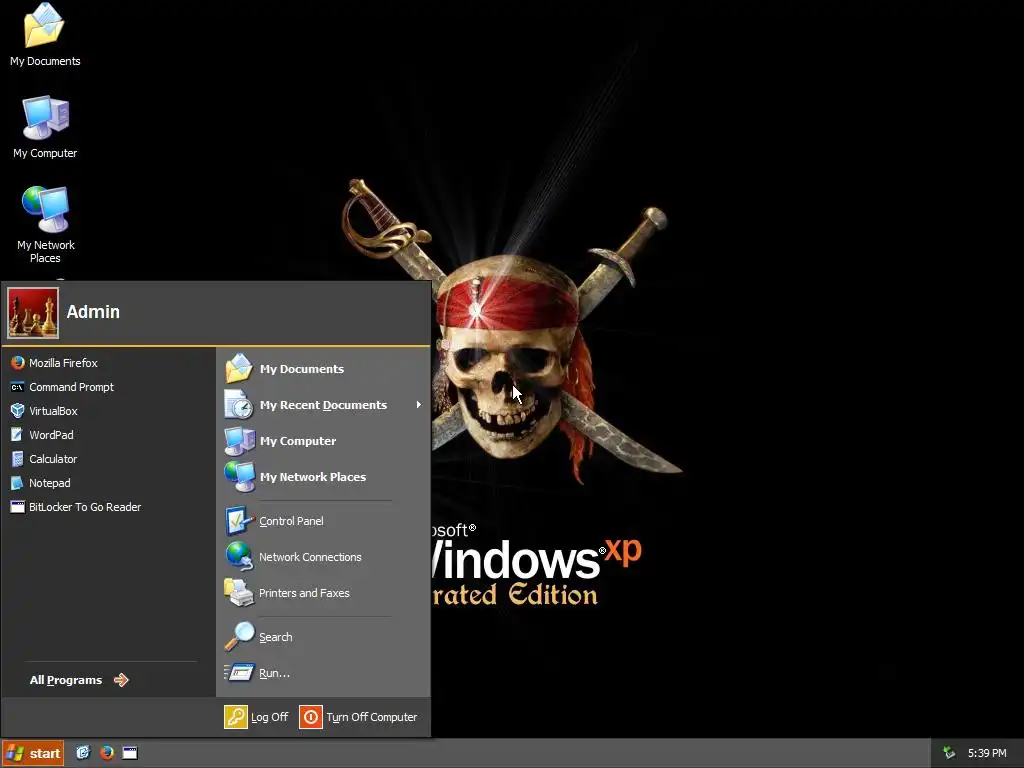This screenshot has width=1024, height=768.
Task: Click the Printers and Faxes icon
Action: pyautogui.click(x=239, y=593)
